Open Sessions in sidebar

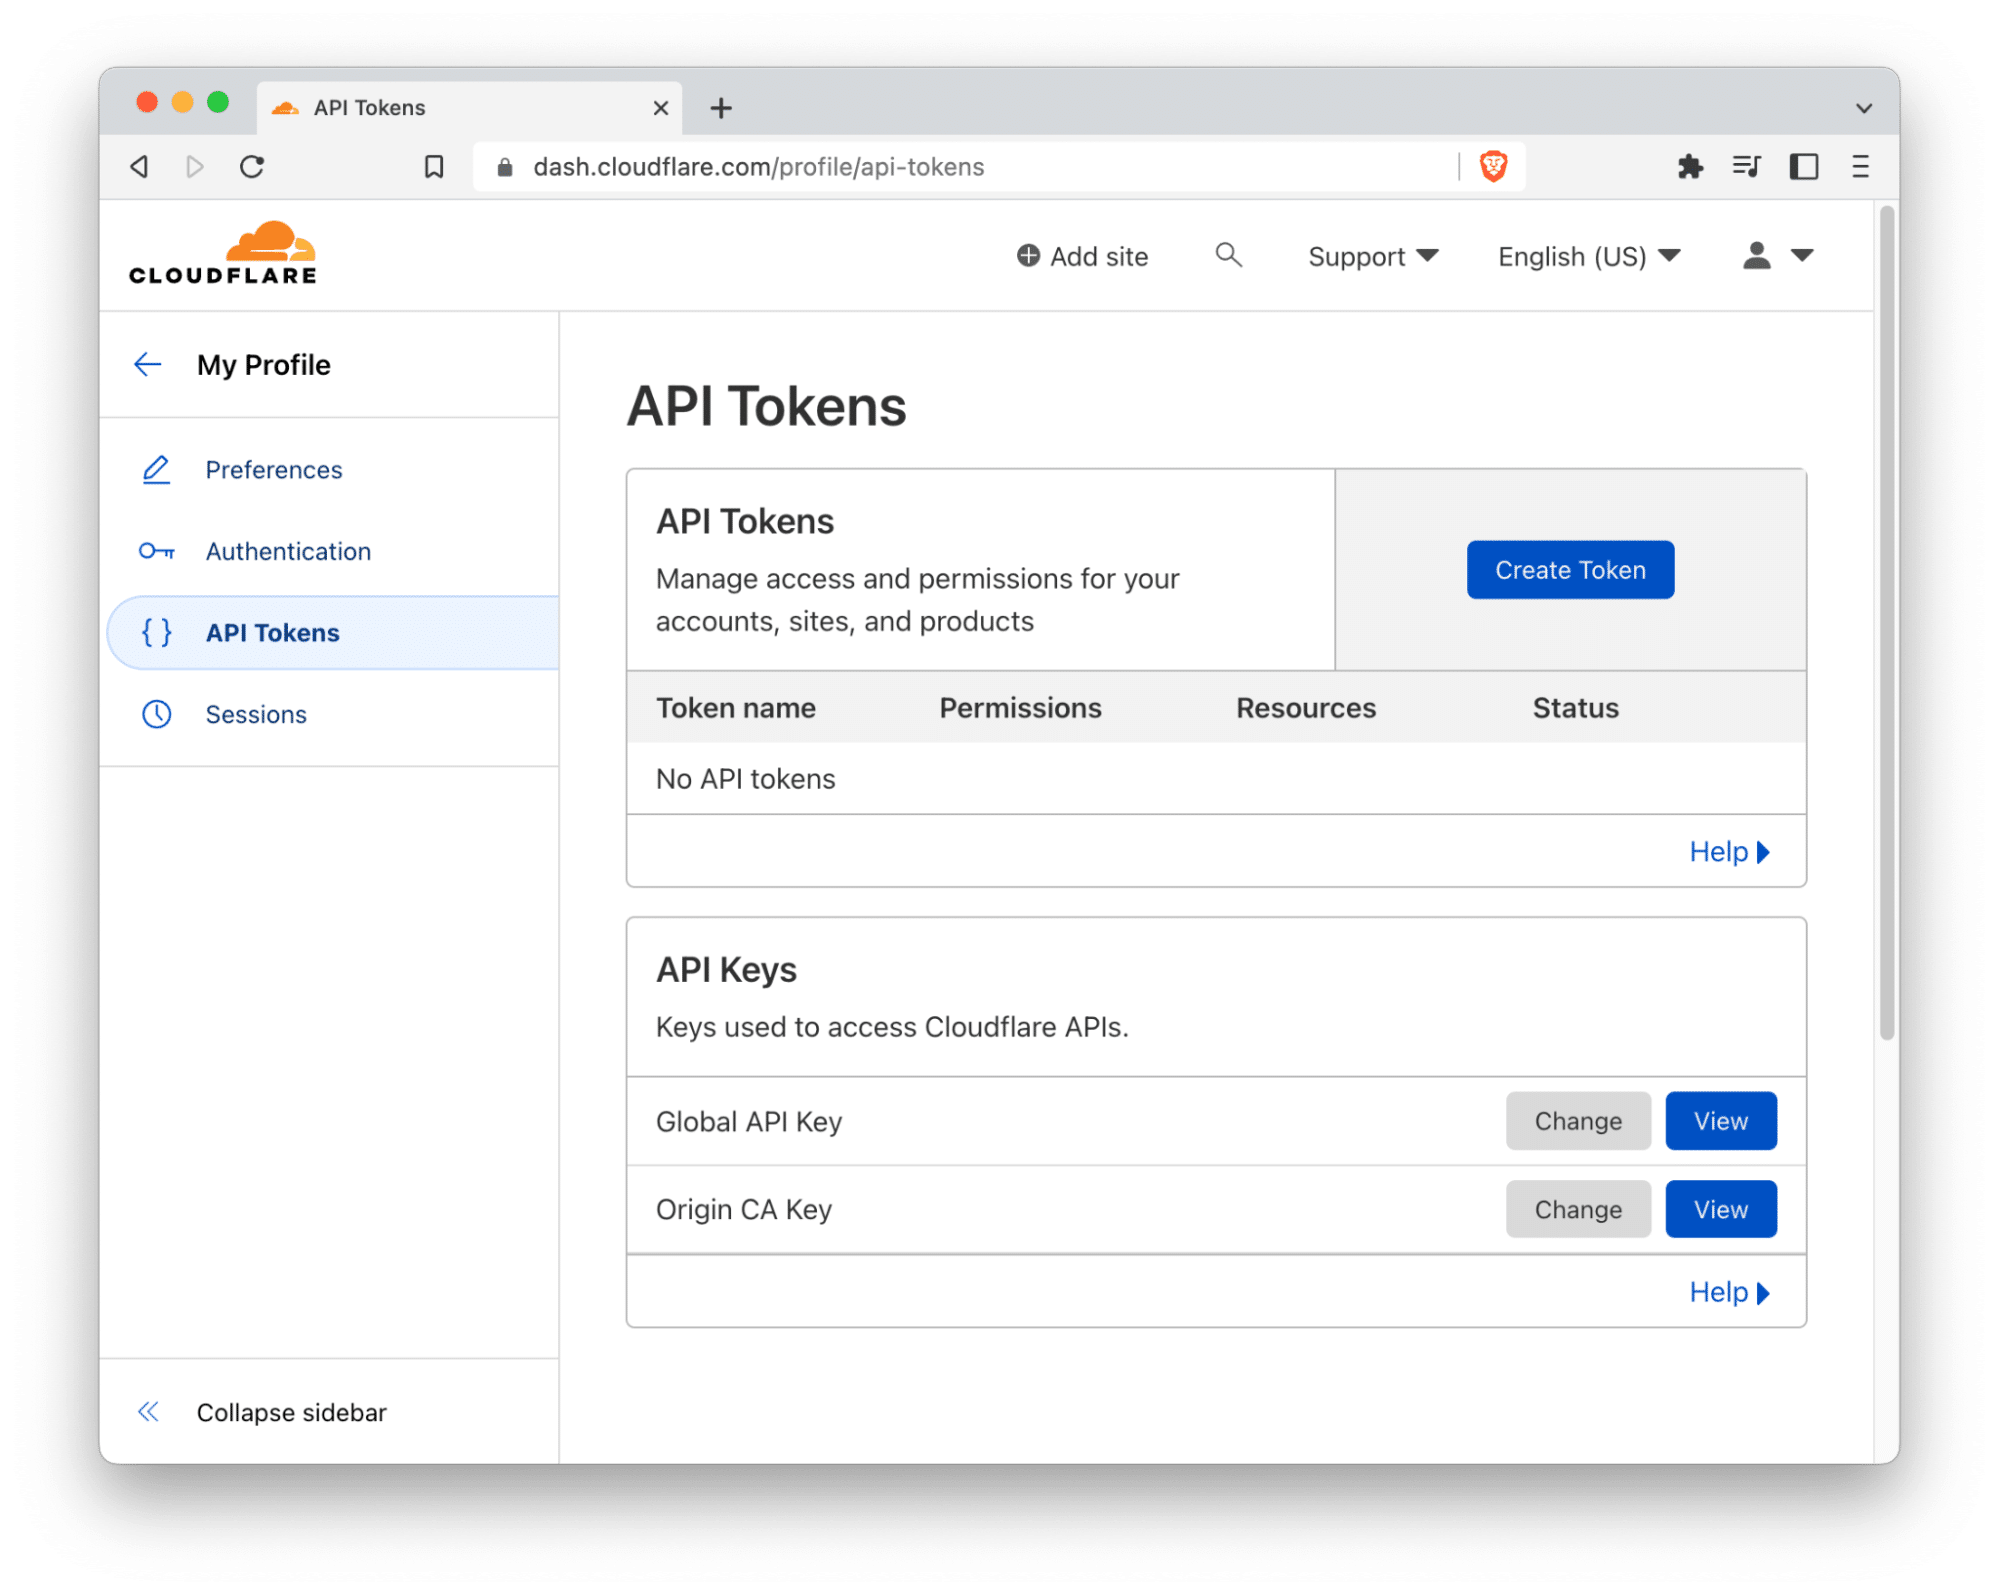point(256,714)
